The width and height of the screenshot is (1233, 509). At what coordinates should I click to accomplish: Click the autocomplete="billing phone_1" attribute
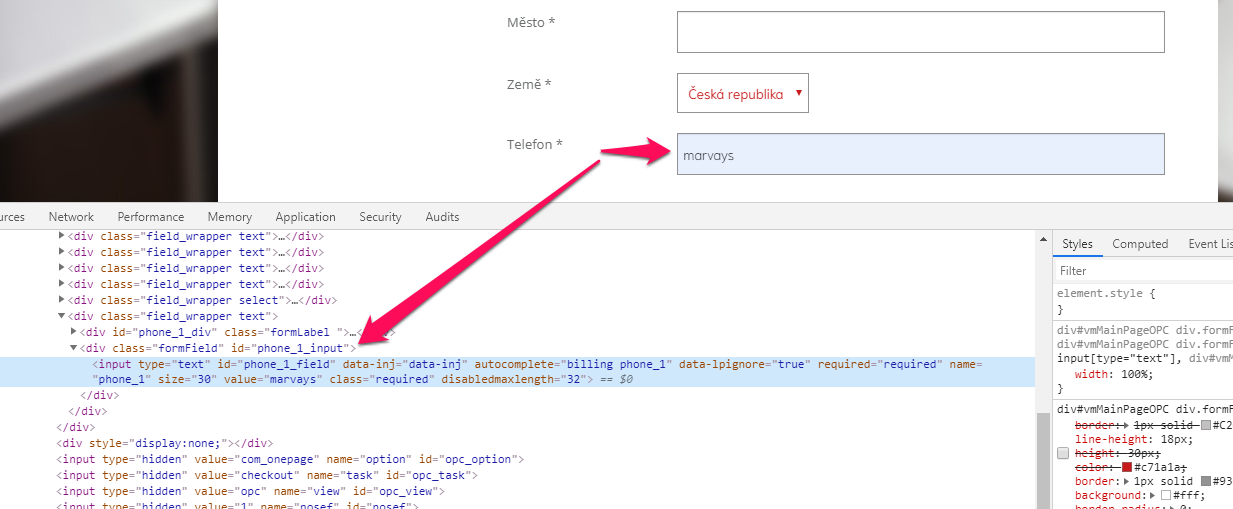click(573, 364)
